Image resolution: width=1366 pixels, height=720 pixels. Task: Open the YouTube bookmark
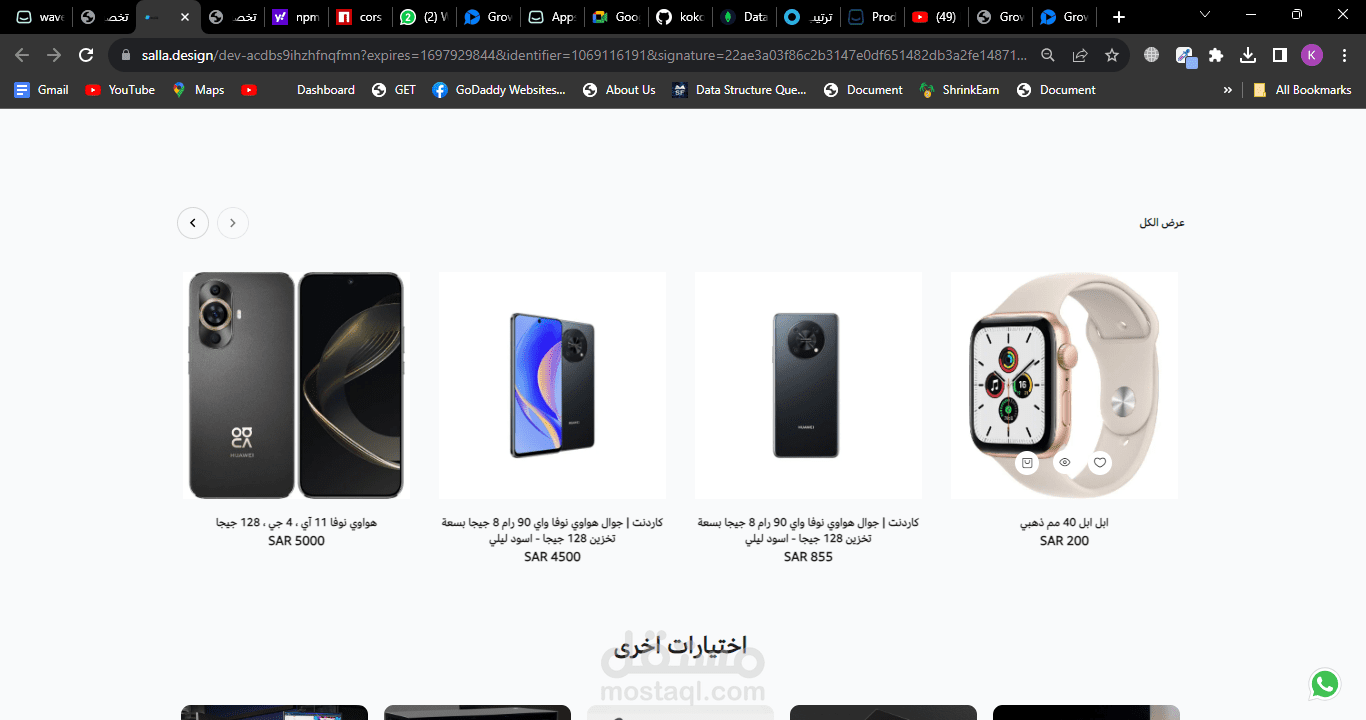pos(120,90)
